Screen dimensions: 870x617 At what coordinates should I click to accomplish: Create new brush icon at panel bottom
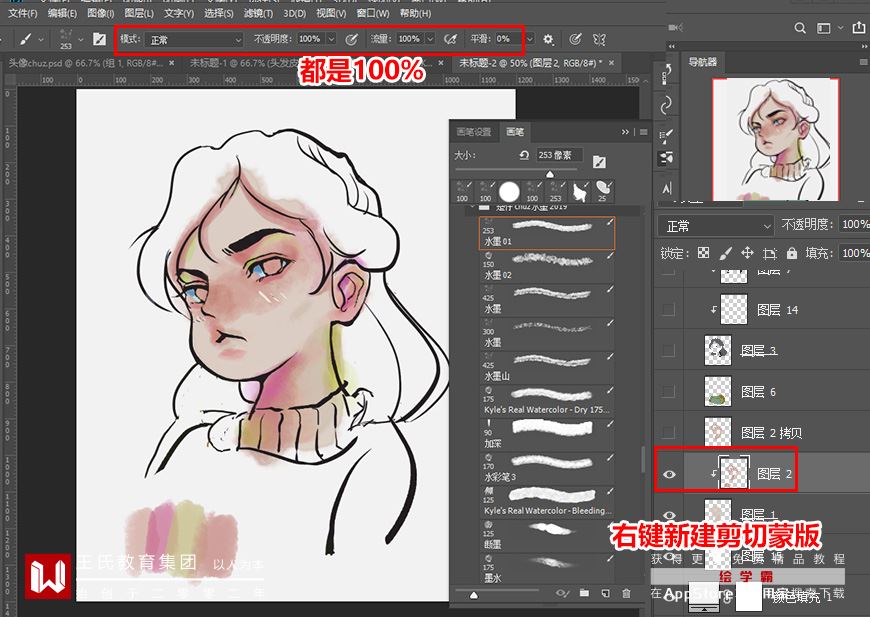coord(605,593)
